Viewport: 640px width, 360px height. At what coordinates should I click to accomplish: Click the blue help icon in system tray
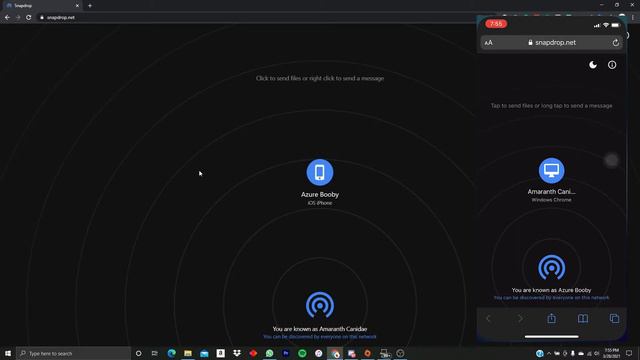click(x=540, y=353)
